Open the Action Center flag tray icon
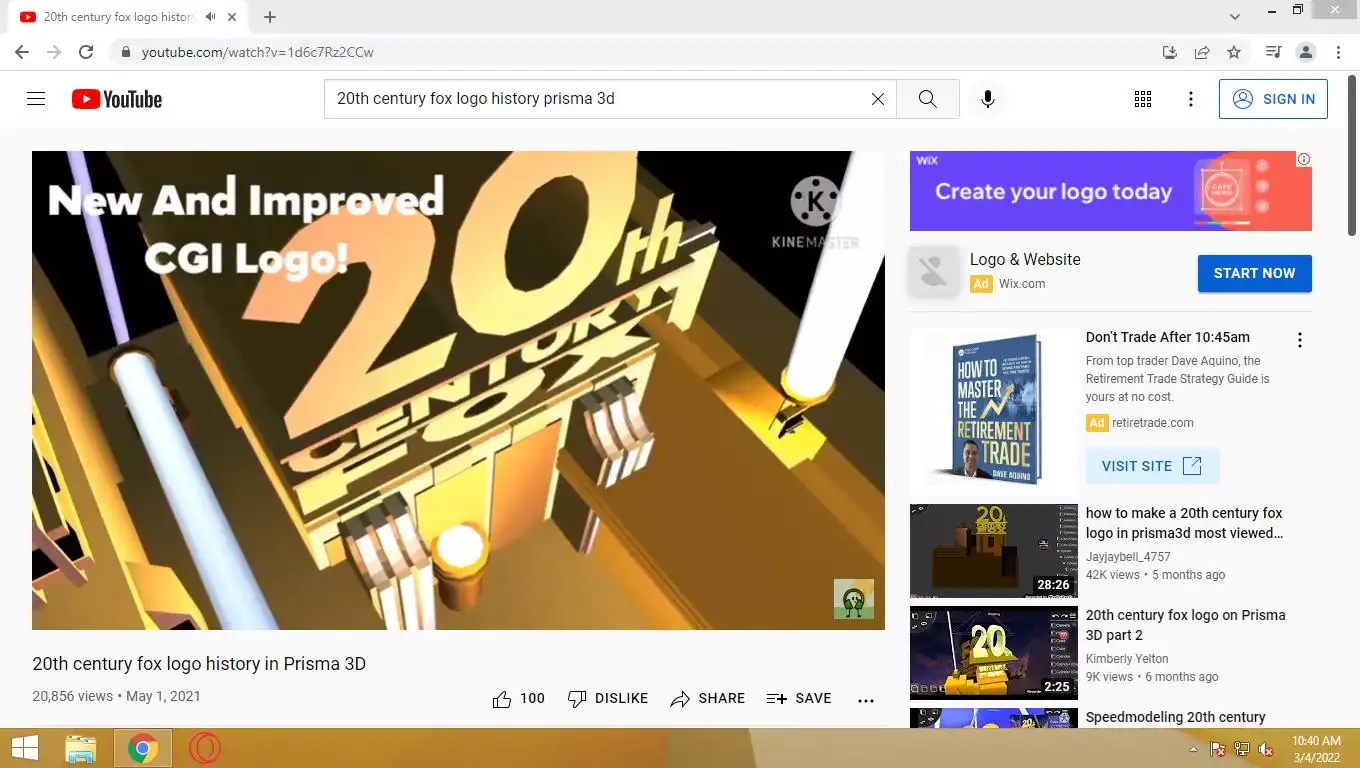The height and width of the screenshot is (768, 1360). (1218, 749)
